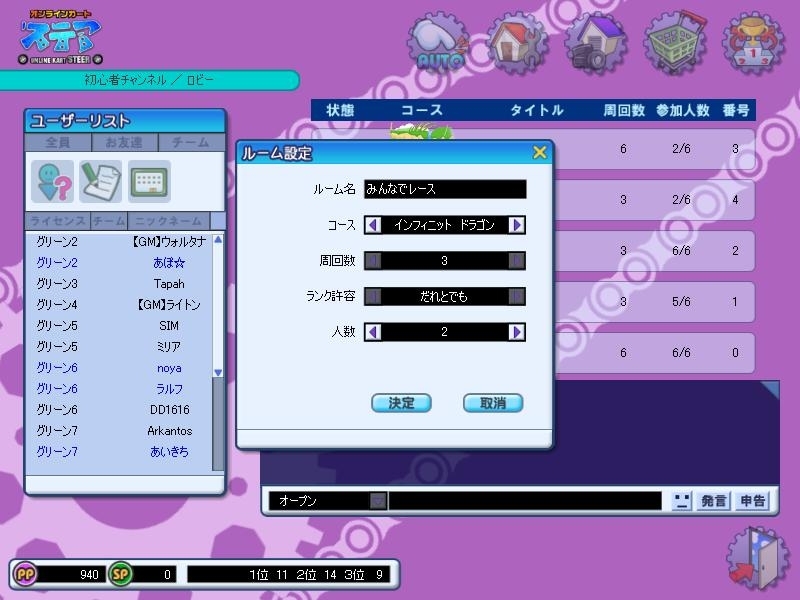Screen dimensions: 800x600
Task: Click the green chalkboard icon
Action: click(149, 181)
